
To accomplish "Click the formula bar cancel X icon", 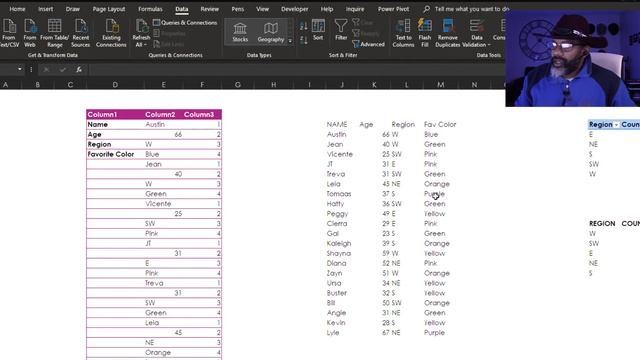I will [46, 69].
